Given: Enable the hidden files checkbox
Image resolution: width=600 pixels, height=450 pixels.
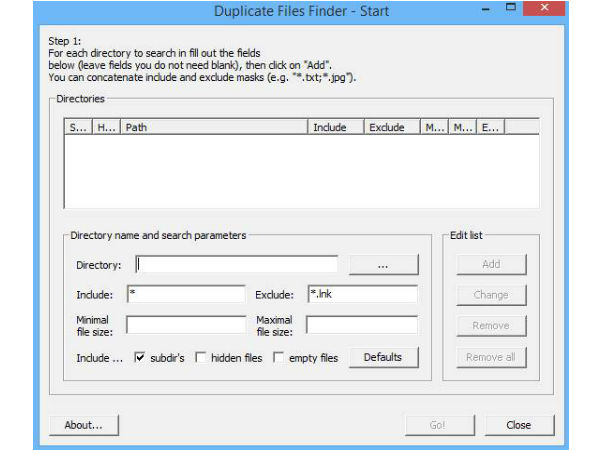Looking at the screenshot, I should tap(201, 357).
